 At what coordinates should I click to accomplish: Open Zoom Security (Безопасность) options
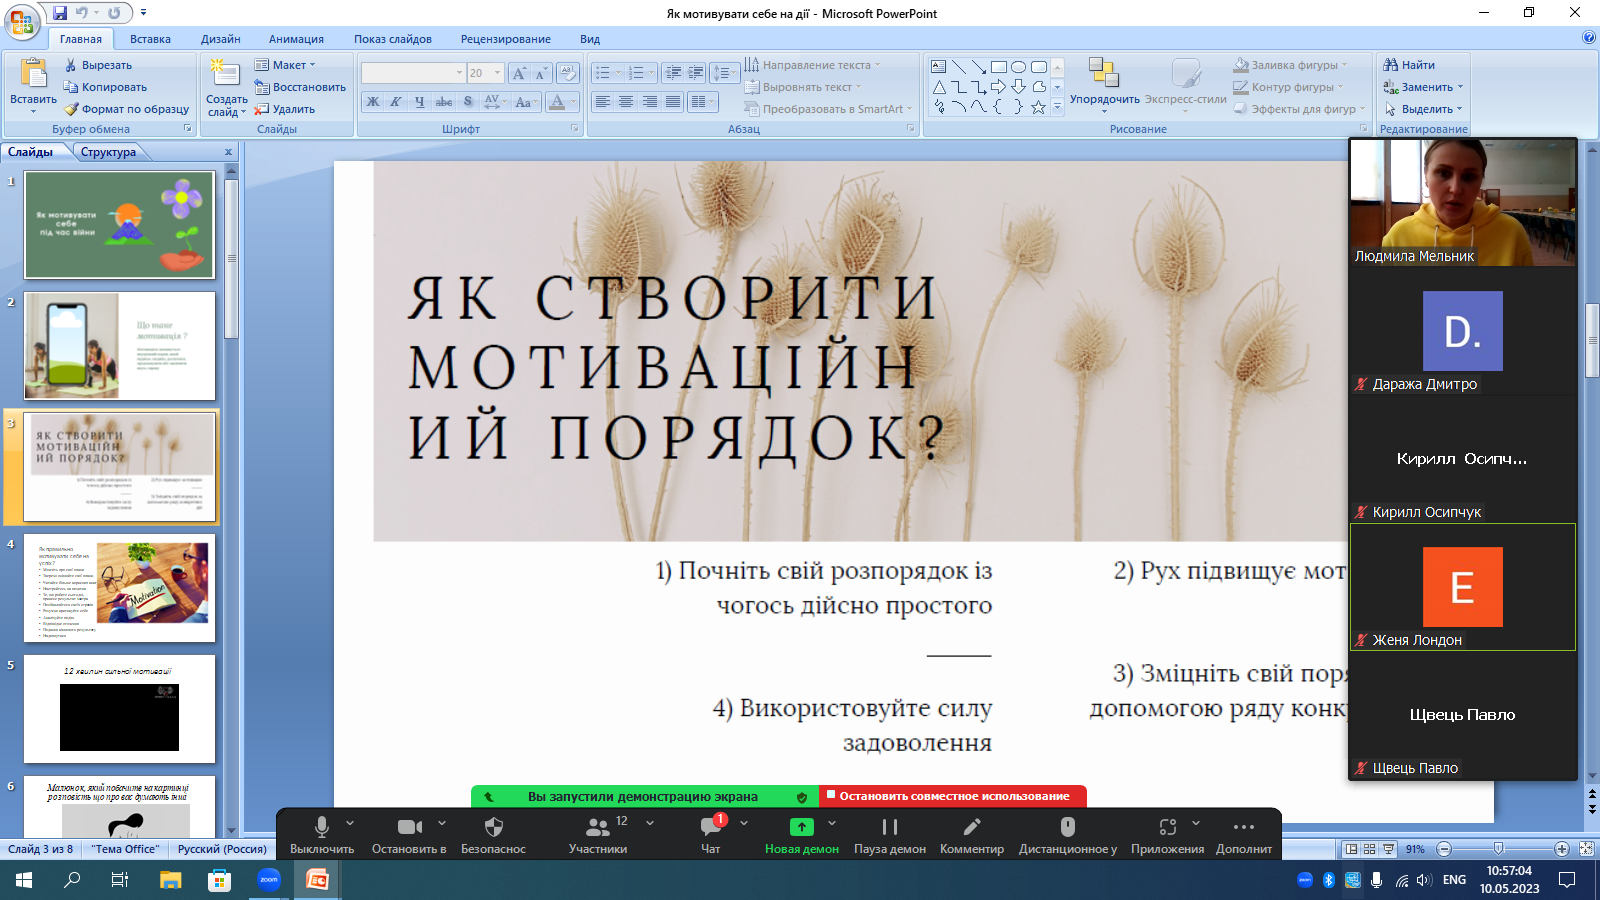click(x=493, y=835)
